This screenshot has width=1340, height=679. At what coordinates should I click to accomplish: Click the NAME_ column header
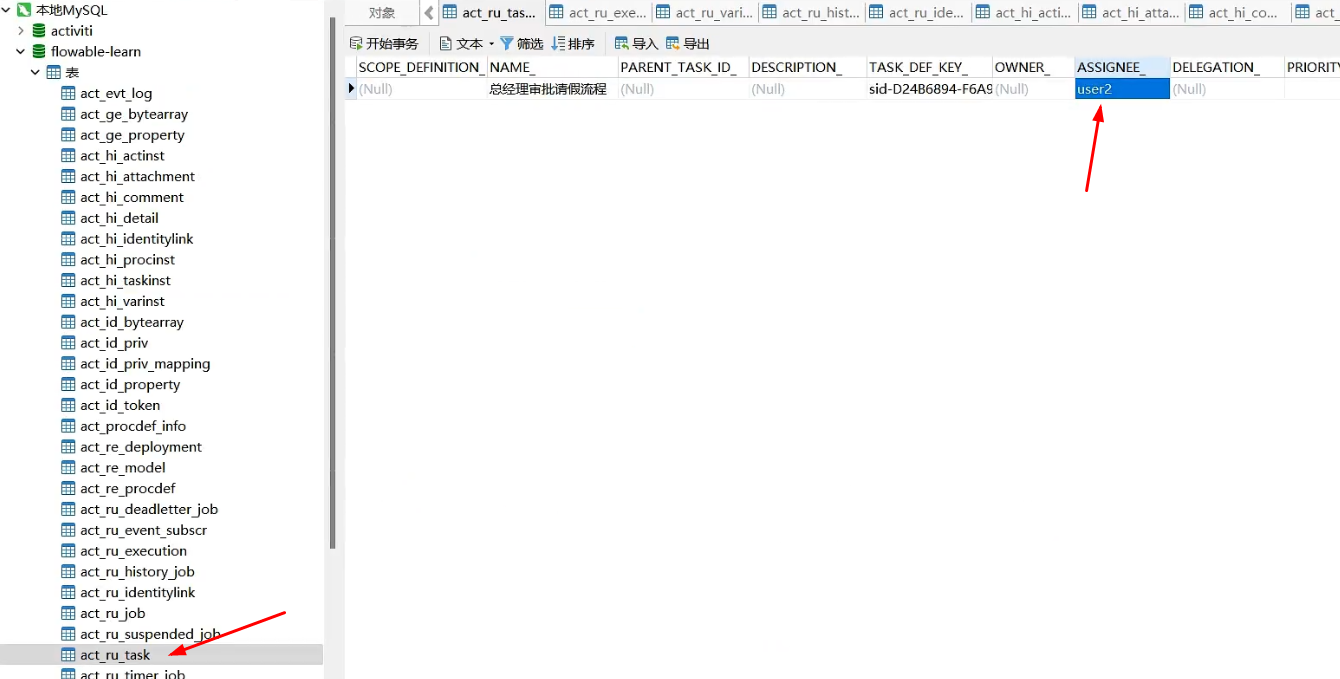(x=553, y=67)
